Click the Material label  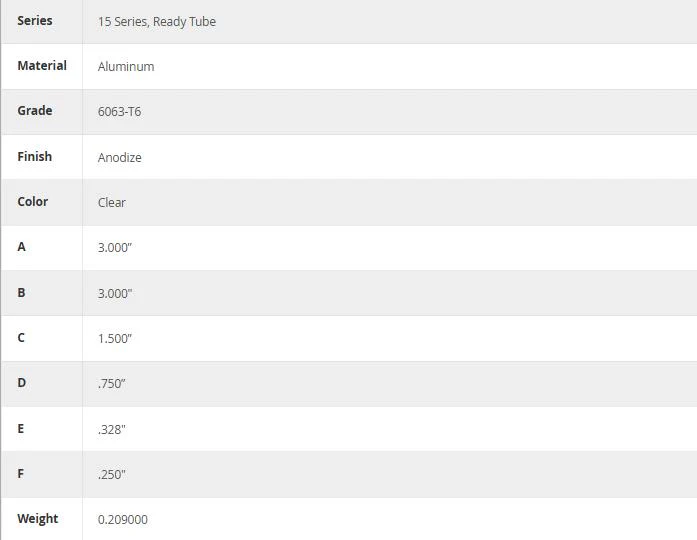tap(42, 65)
